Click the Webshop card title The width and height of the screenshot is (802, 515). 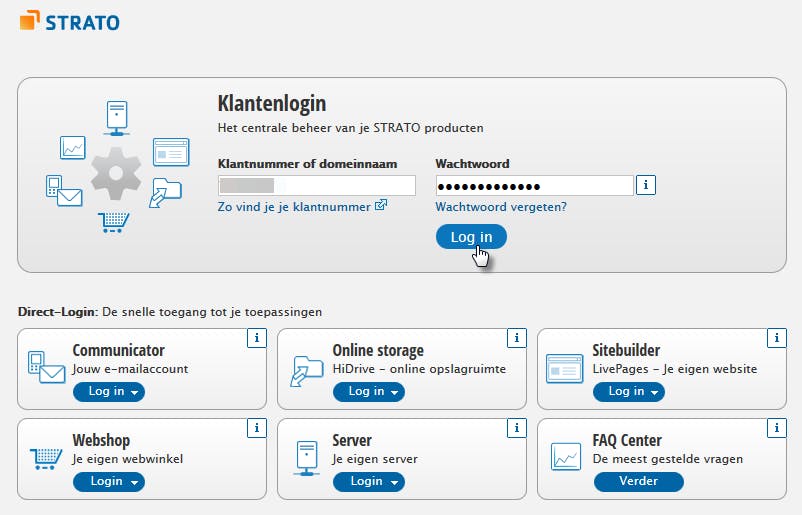(x=101, y=440)
